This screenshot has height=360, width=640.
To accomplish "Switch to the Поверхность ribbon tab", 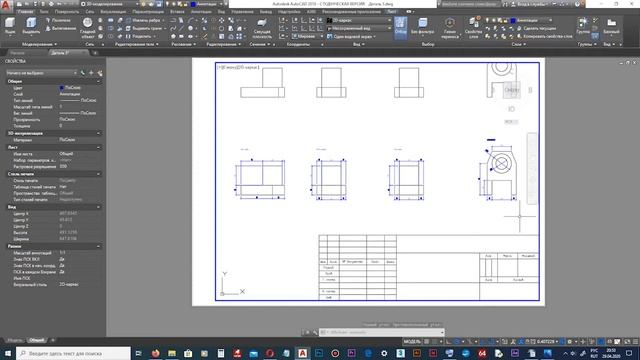I will pyautogui.click(x=67, y=12).
